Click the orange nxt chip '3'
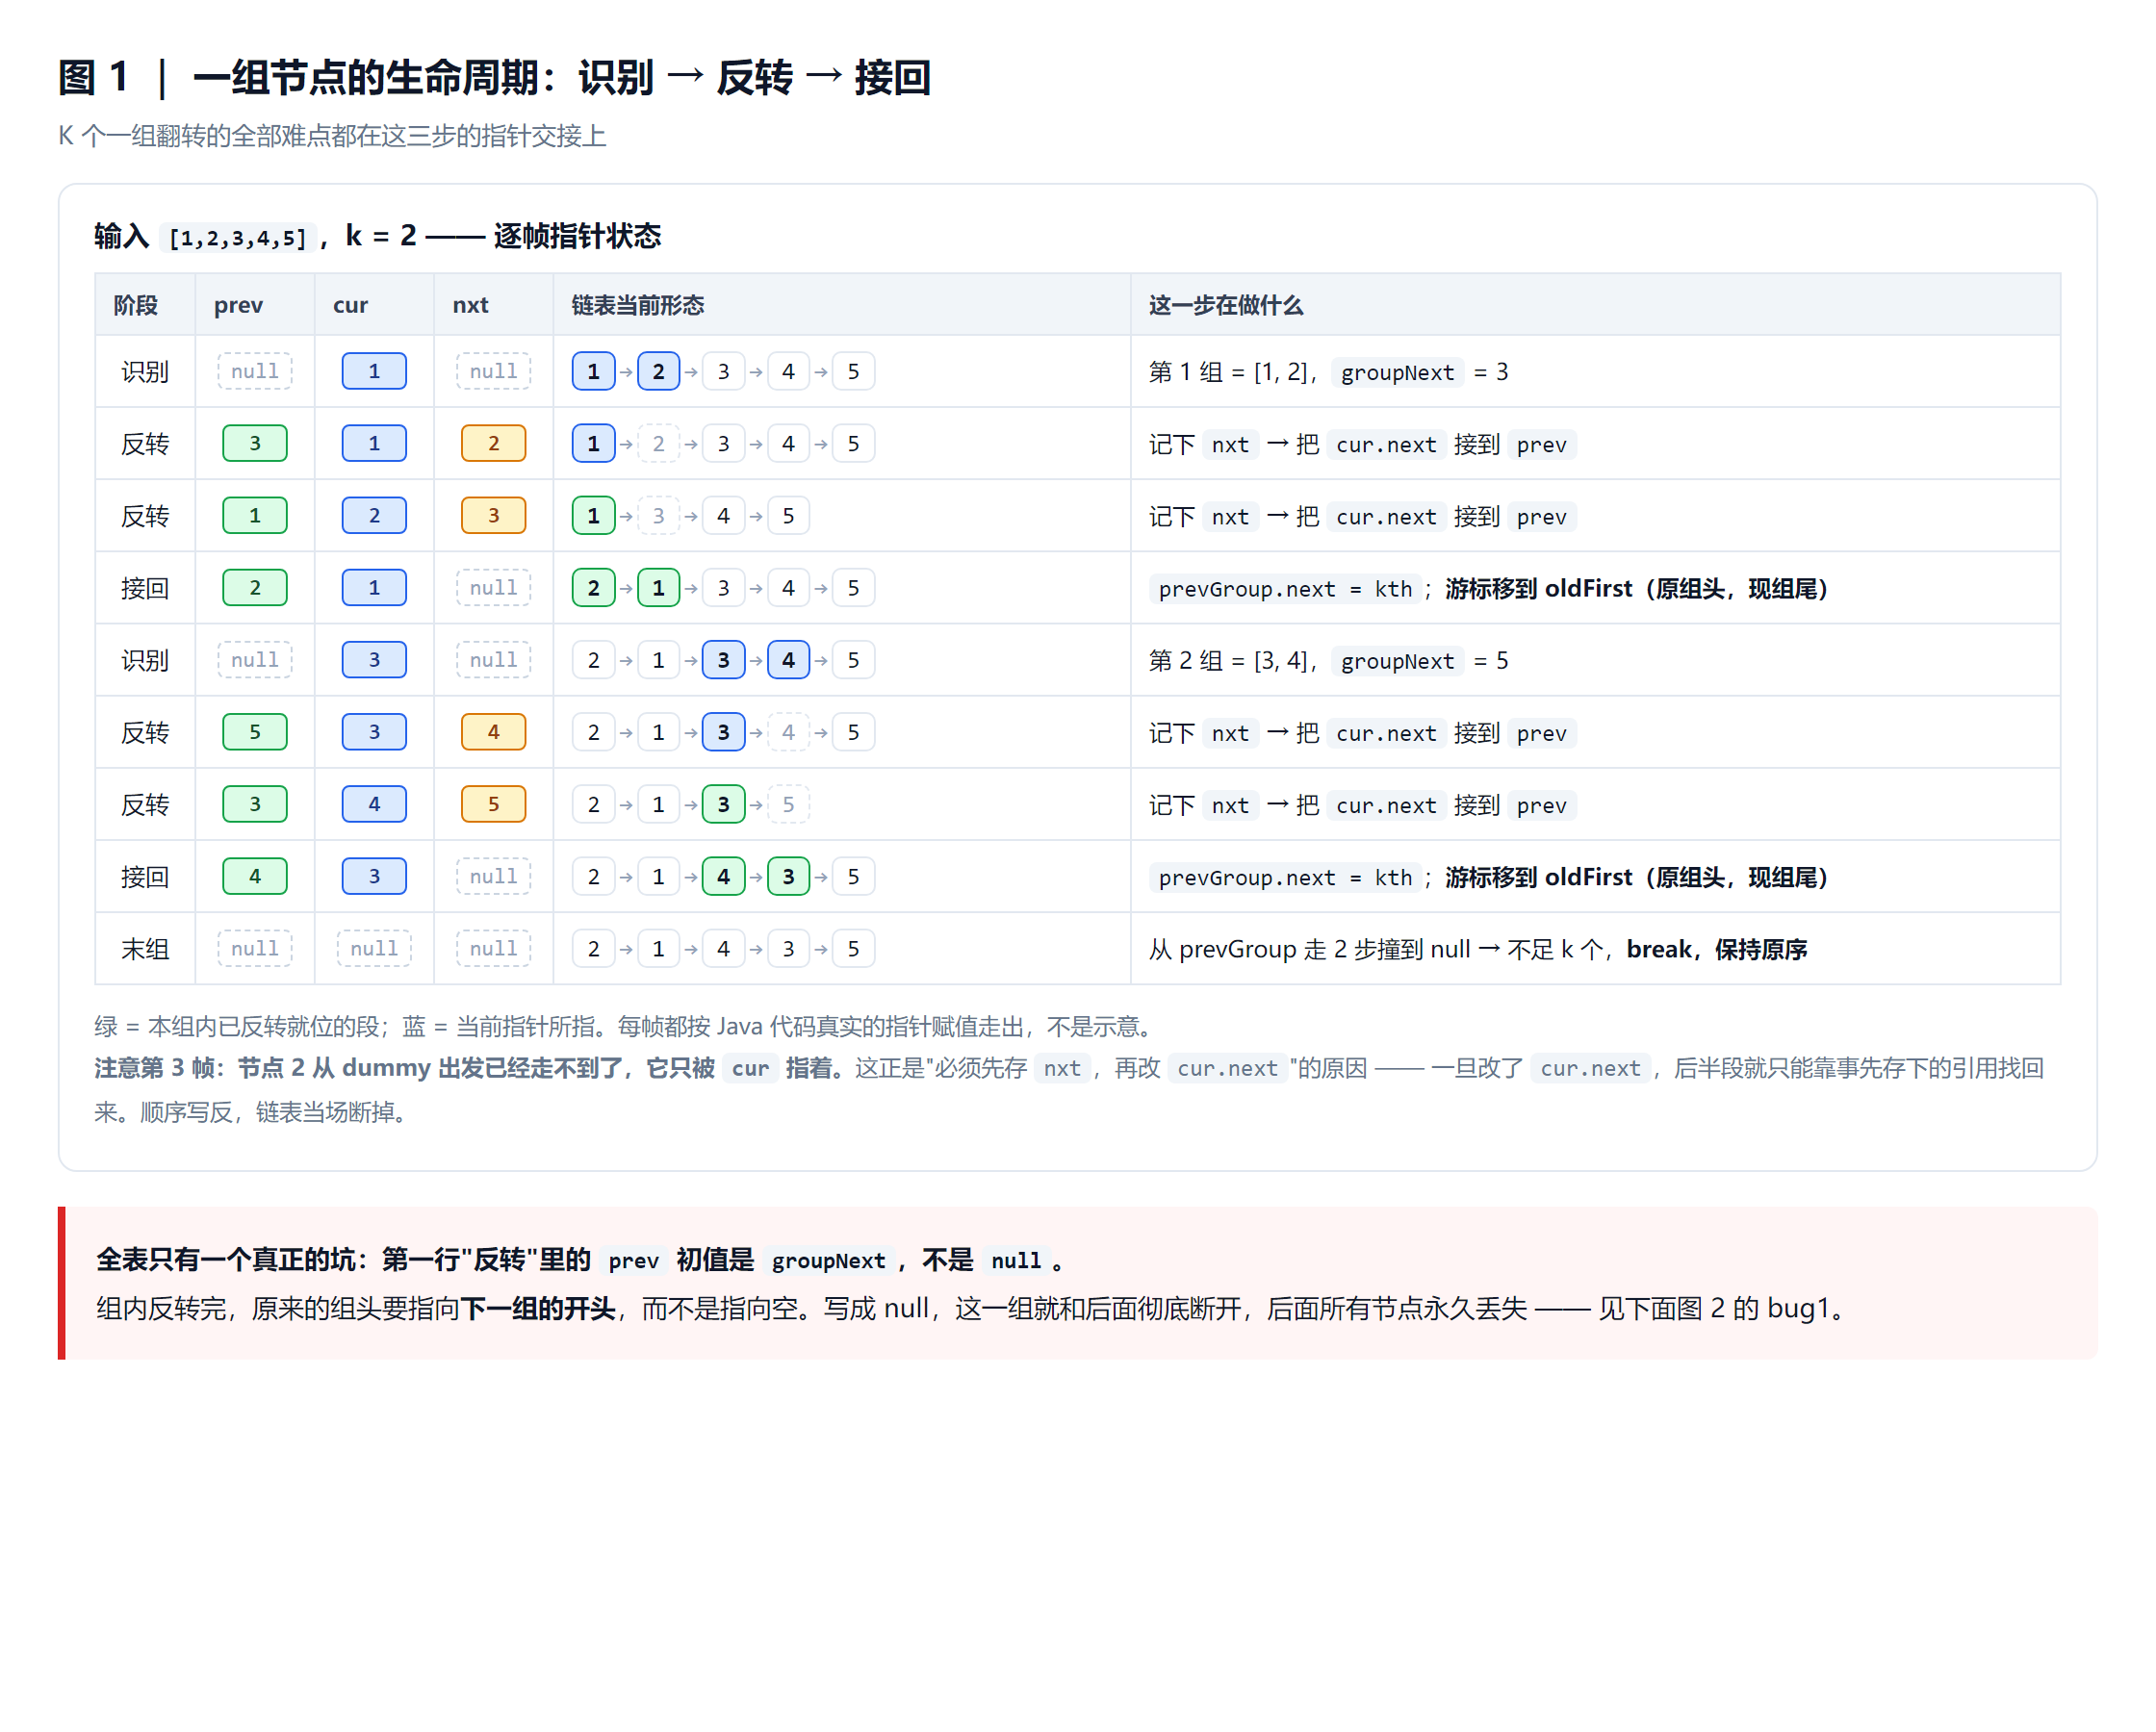 point(493,515)
